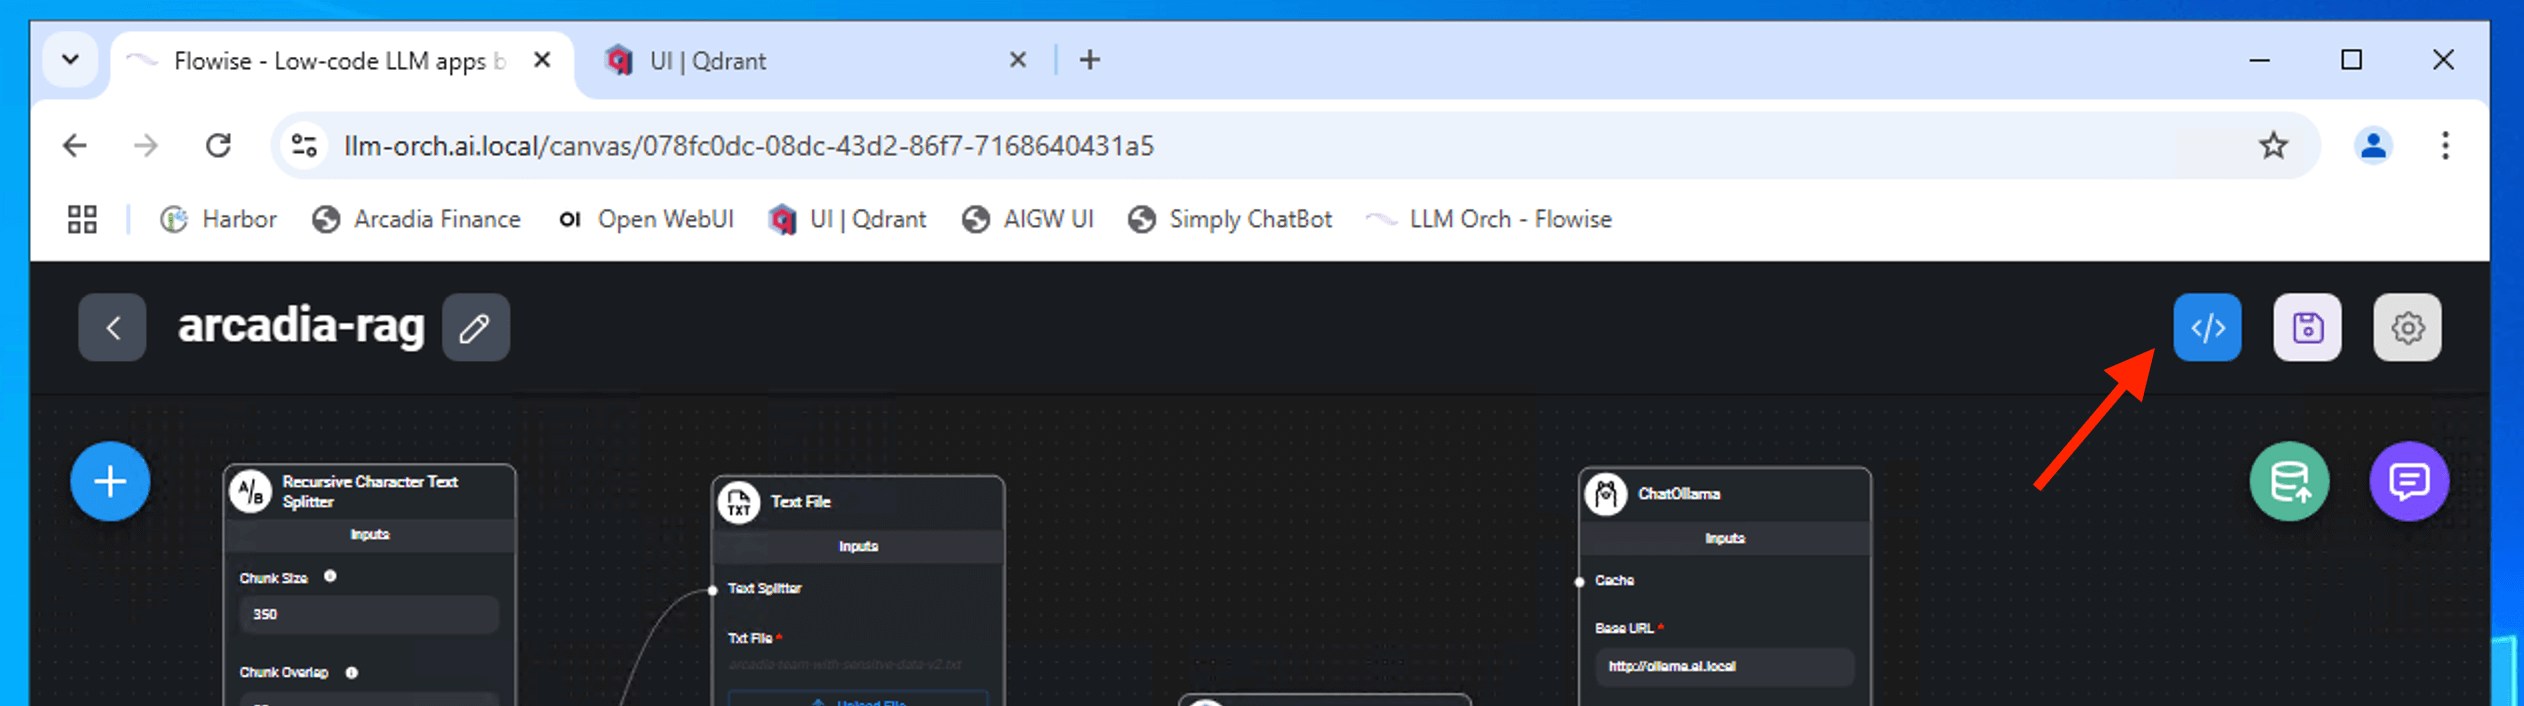This screenshot has height=706, width=2524.
Task: Click the Chunk Size input field
Action: (x=368, y=614)
